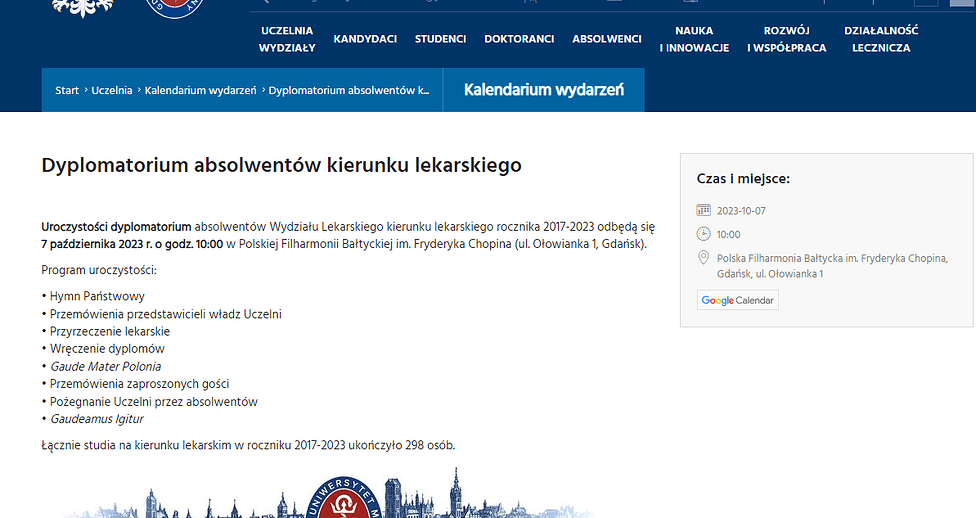976x518 pixels.
Task: Open the KANDYDACI menu item
Action: 365,39
